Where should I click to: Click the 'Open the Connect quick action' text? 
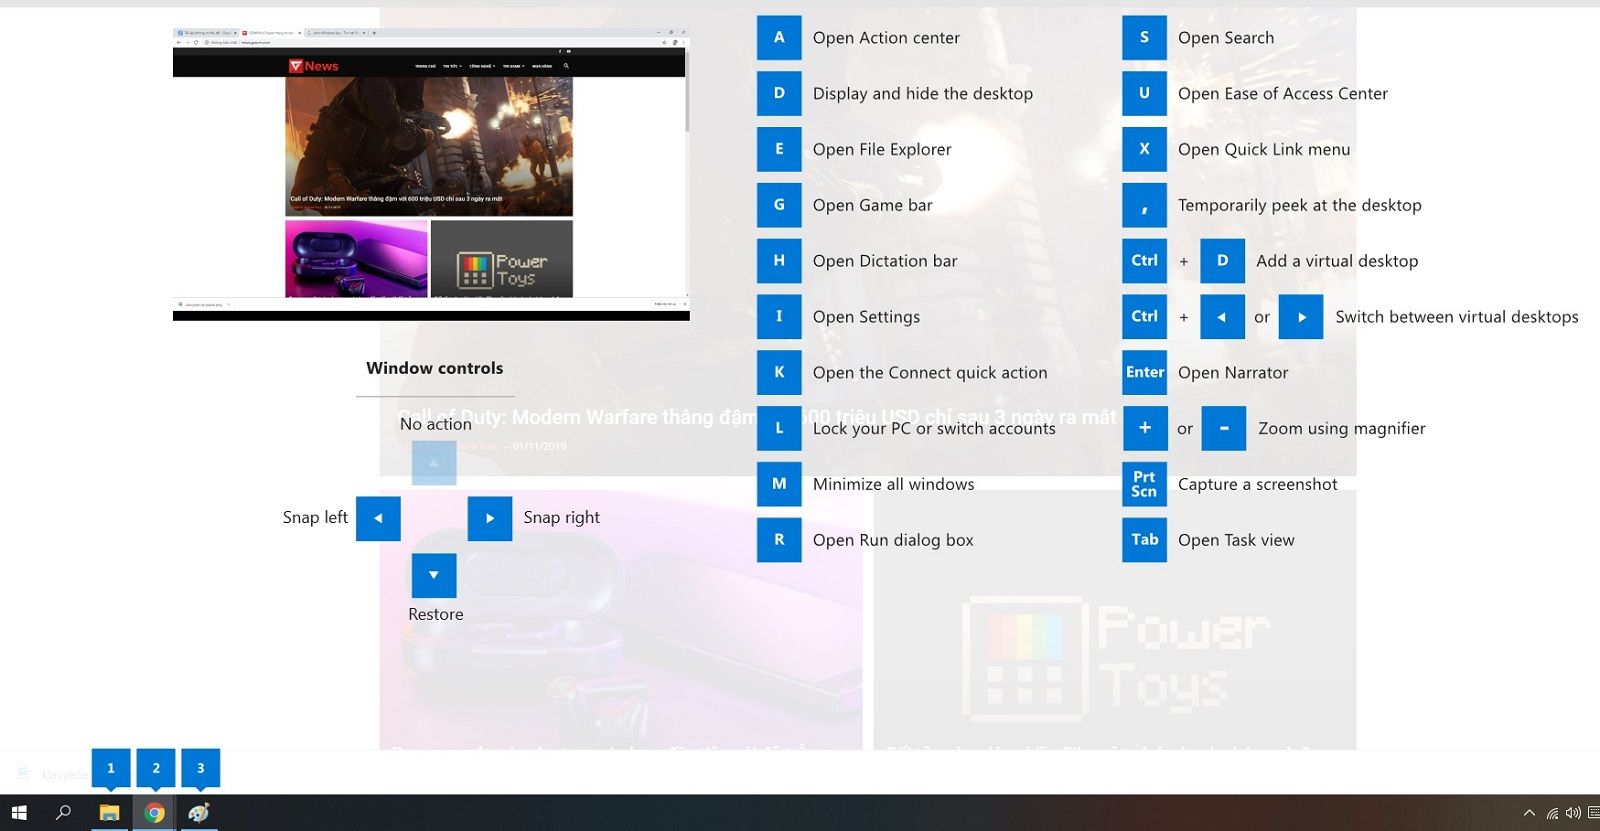pyautogui.click(x=930, y=372)
